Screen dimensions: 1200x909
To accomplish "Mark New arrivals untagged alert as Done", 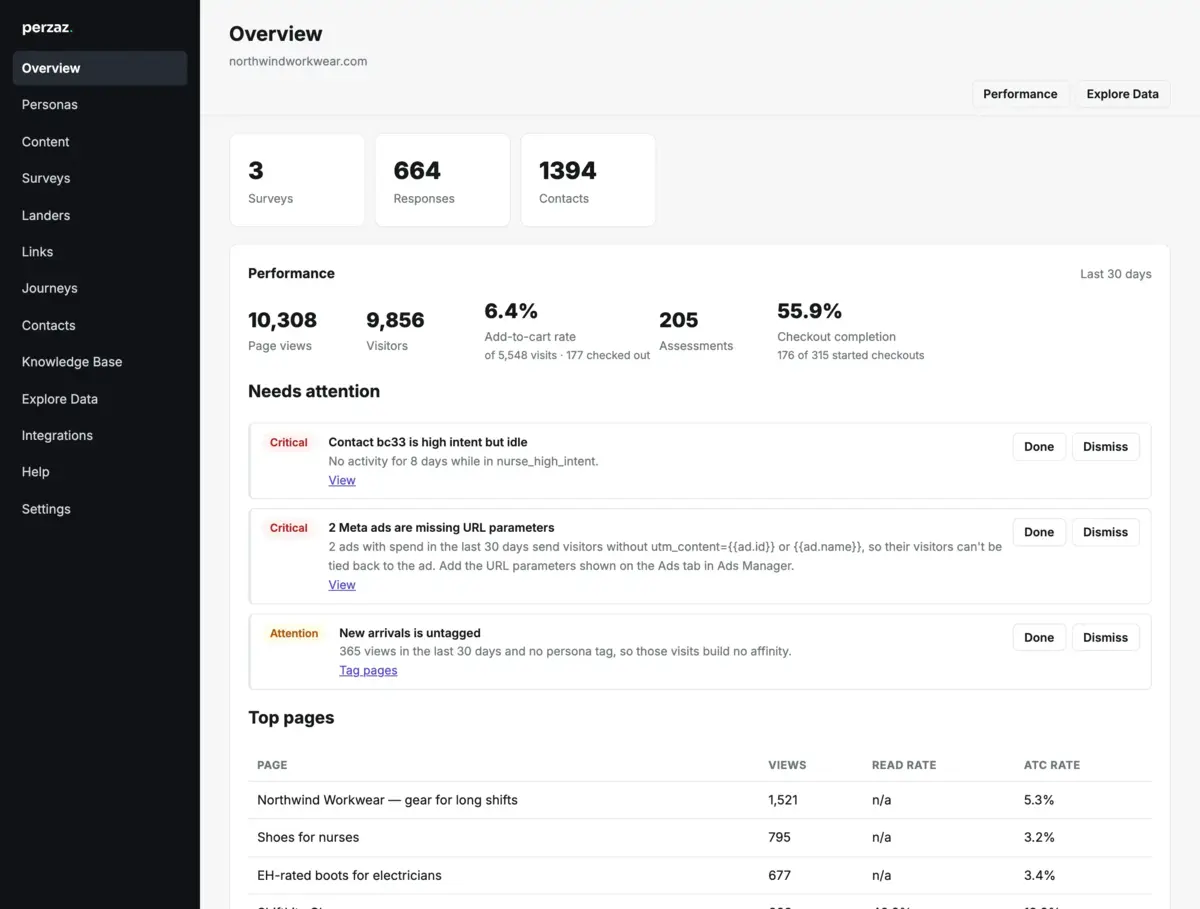I will [1039, 637].
